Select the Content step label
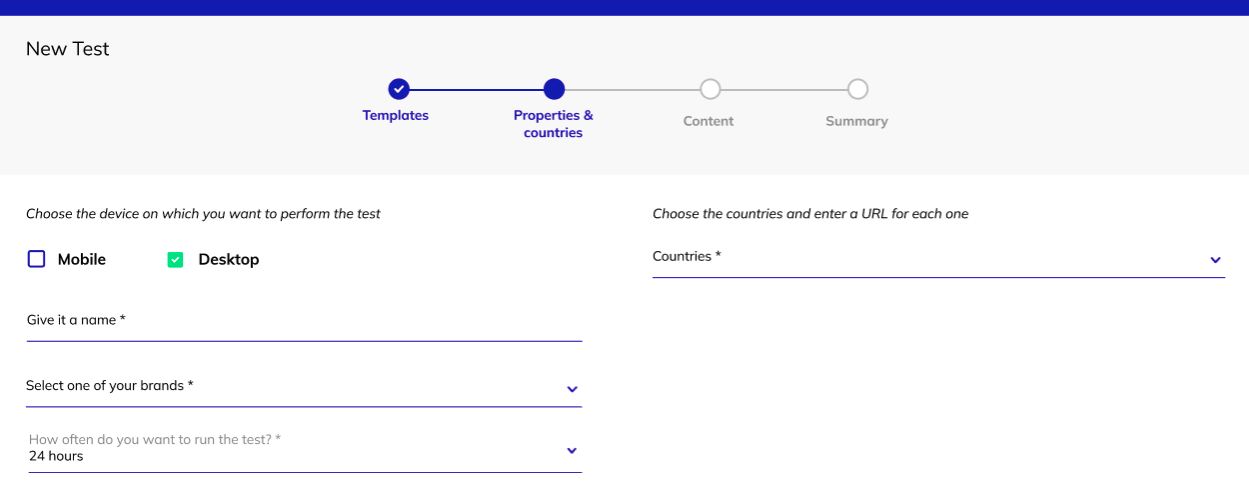This screenshot has width=1249, height=503. pos(708,121)
